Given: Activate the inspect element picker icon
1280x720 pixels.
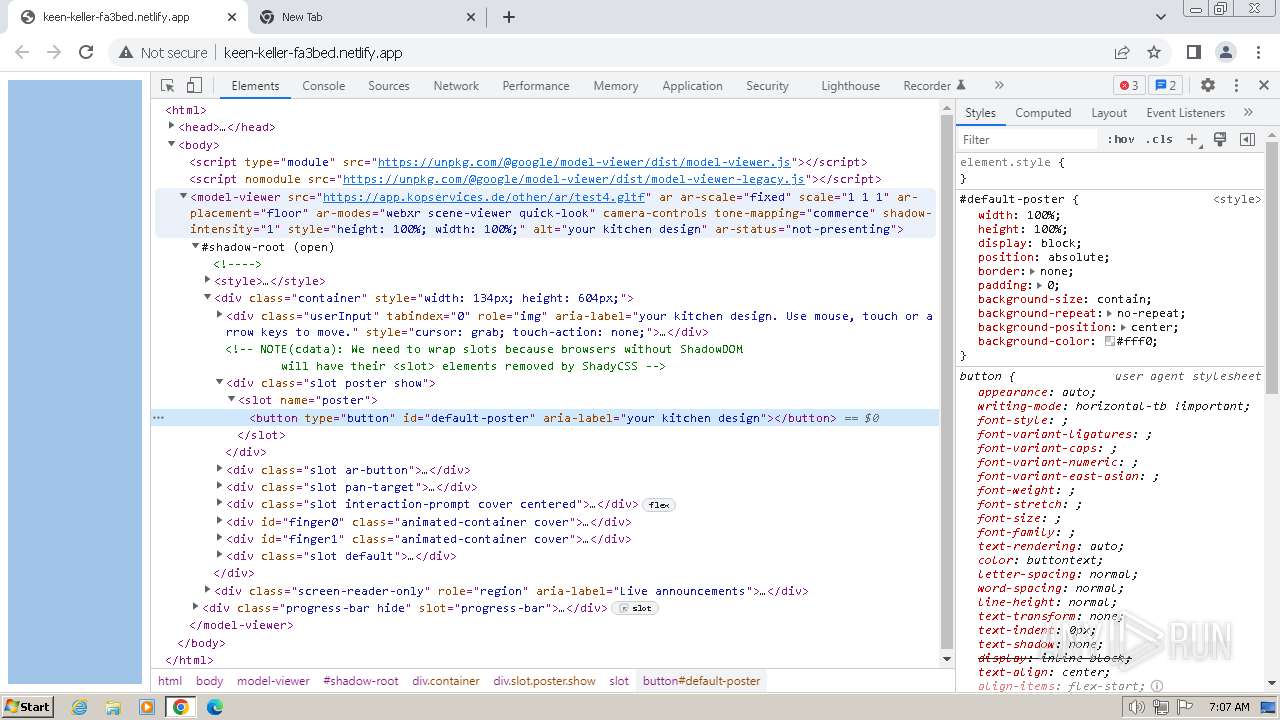Looking at the screenshot, I should (168, 86).
